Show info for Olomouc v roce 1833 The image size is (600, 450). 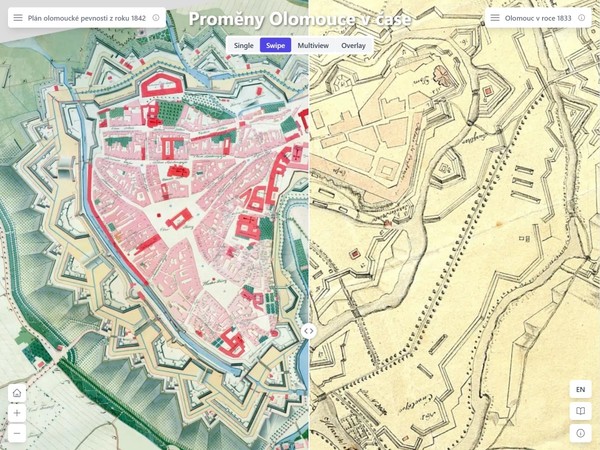click(x=582, y=18)
